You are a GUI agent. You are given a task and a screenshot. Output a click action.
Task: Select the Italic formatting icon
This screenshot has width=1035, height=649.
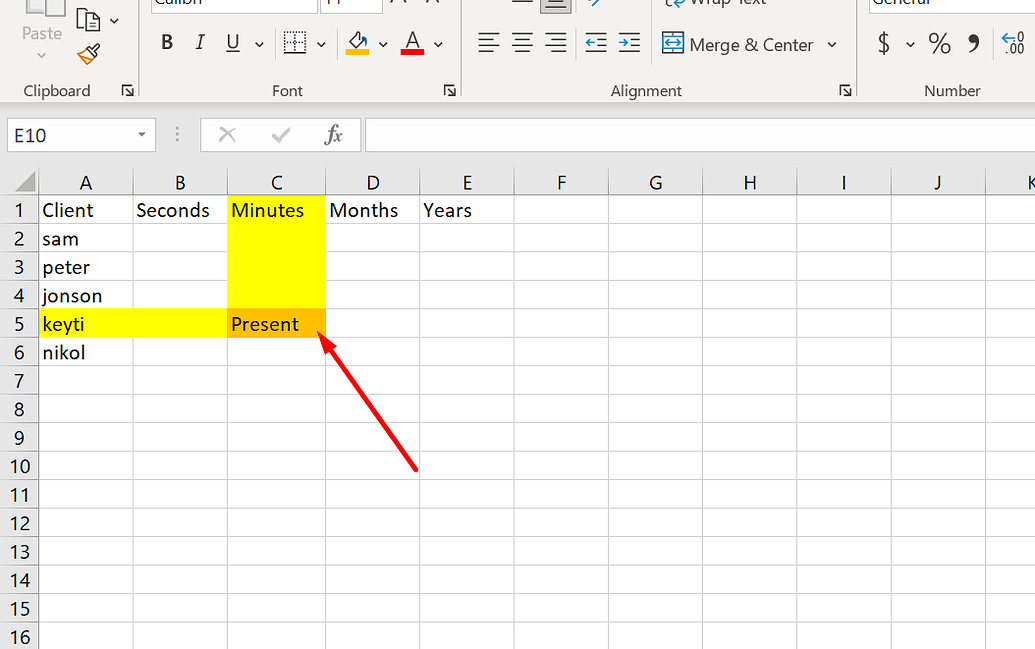(x=200, y=43)
